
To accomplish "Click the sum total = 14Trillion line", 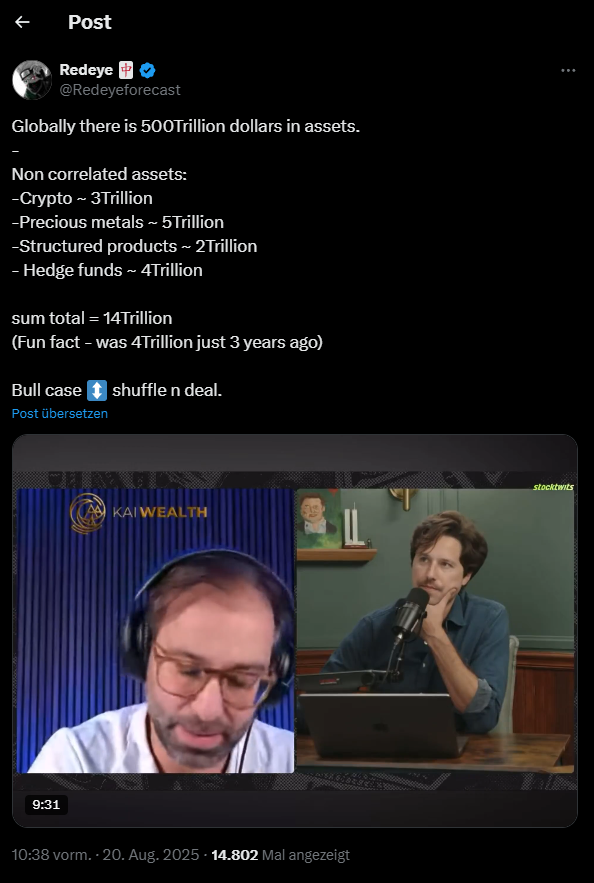I will point(92,318).
